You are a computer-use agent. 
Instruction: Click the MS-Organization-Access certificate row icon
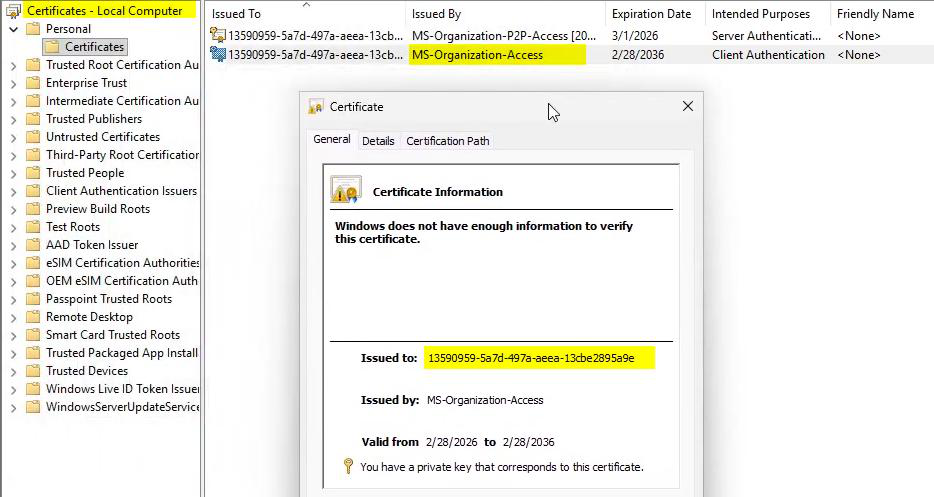tap(218, 55)
